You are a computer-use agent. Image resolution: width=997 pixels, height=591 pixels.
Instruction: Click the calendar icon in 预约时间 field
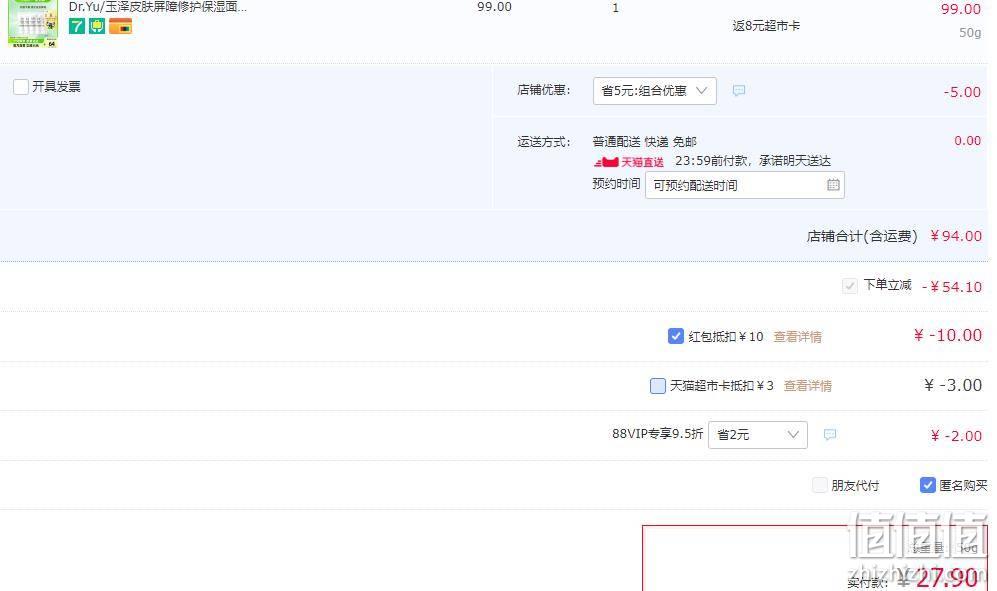click(x=833, y=185)
